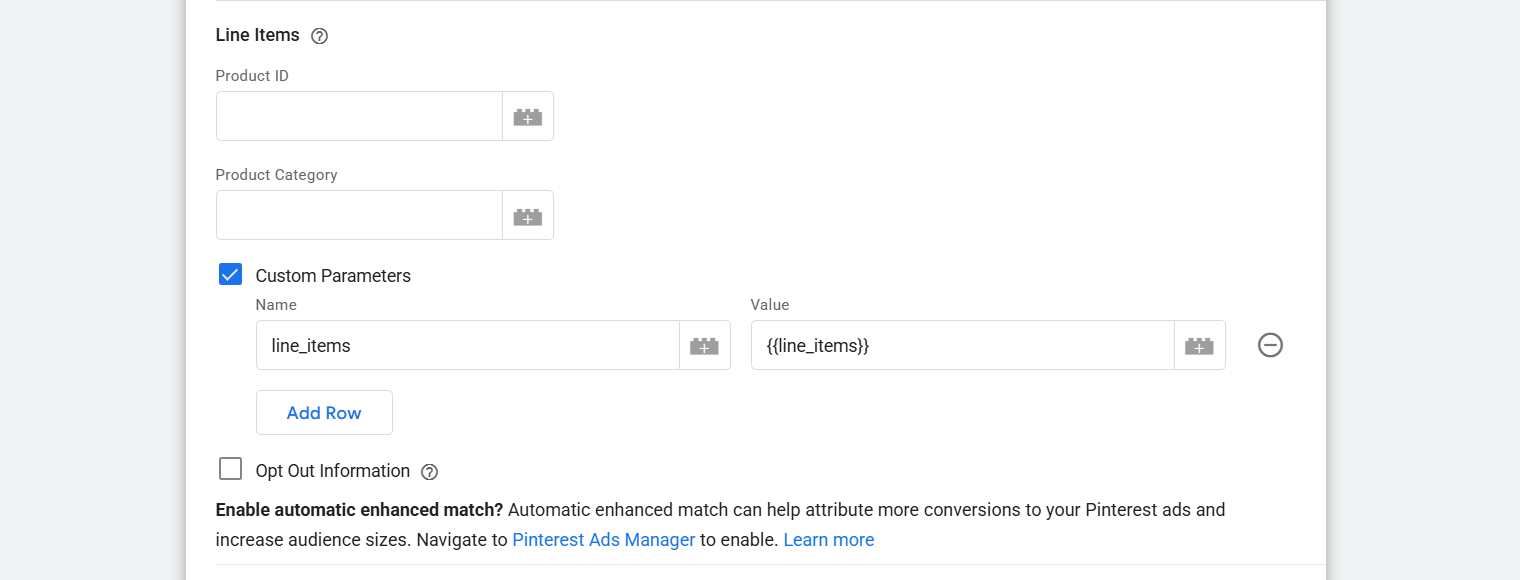Uncheck the Custom Parameters checkbox
The height and width of the screenshot is (580, 1520).
pos(231,275)
